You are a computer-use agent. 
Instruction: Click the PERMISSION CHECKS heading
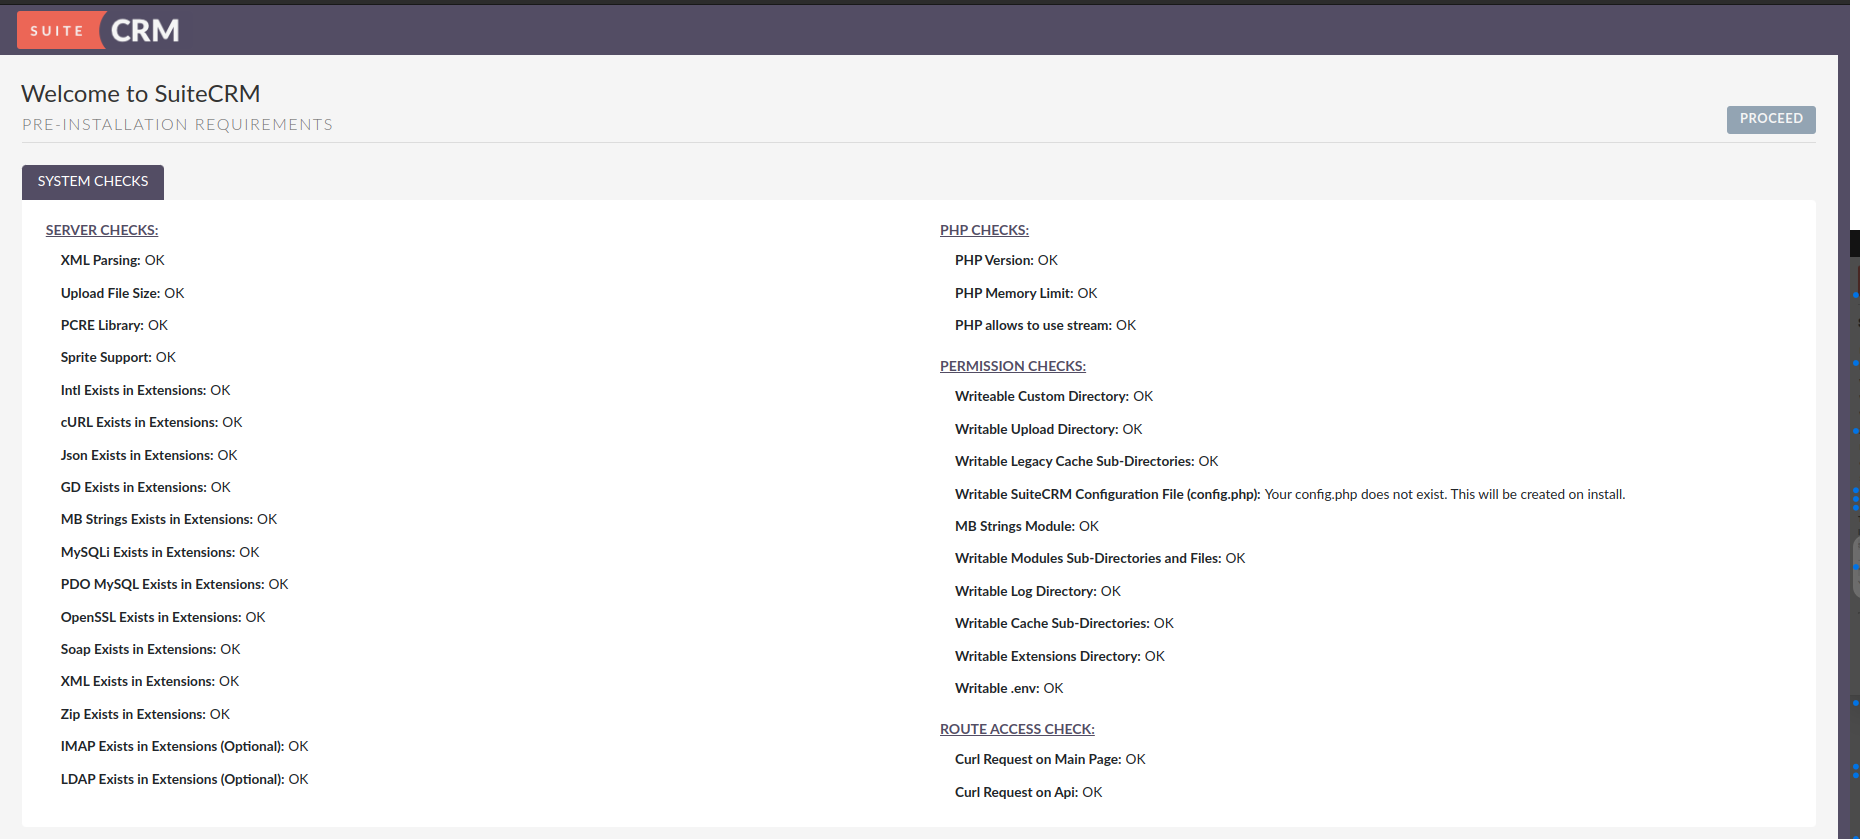[x=1013, y=366]
